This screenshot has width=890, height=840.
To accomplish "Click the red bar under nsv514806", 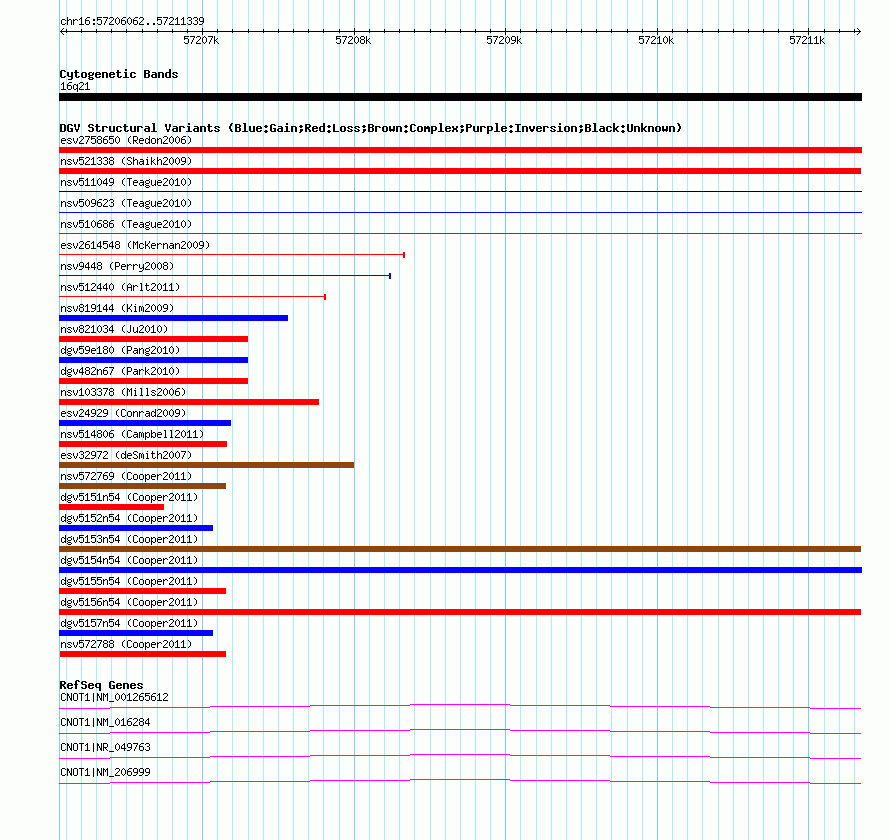I will (143, 444).
